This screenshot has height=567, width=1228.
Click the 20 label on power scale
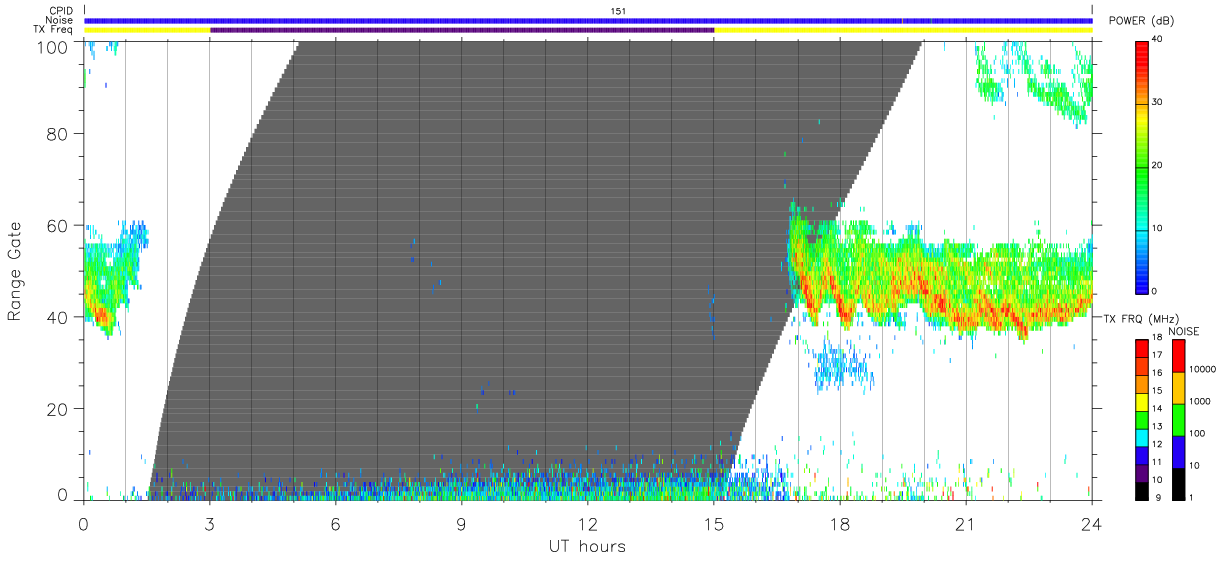(x=1158, y=165)
